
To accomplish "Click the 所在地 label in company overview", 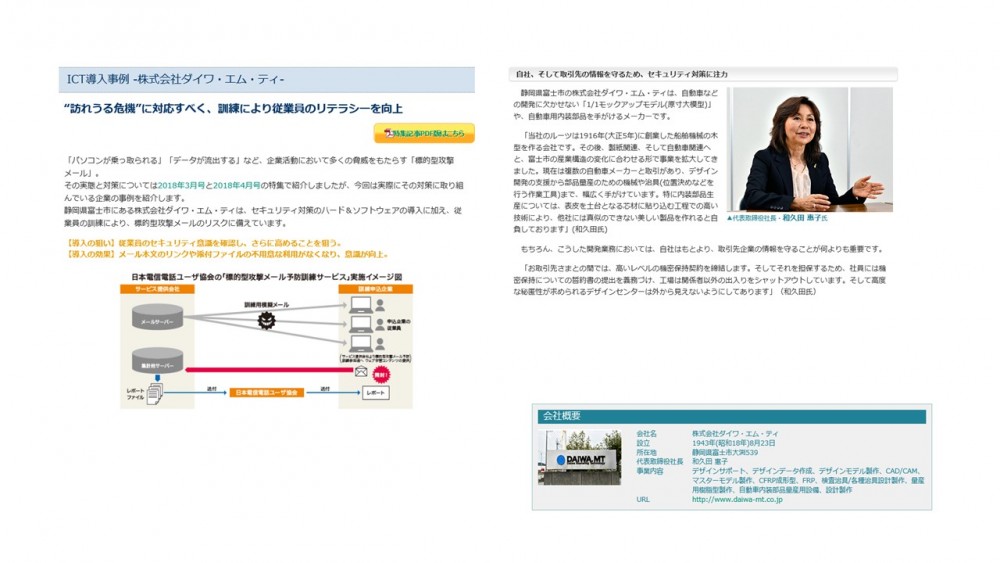I will click(x=646, y=452).
